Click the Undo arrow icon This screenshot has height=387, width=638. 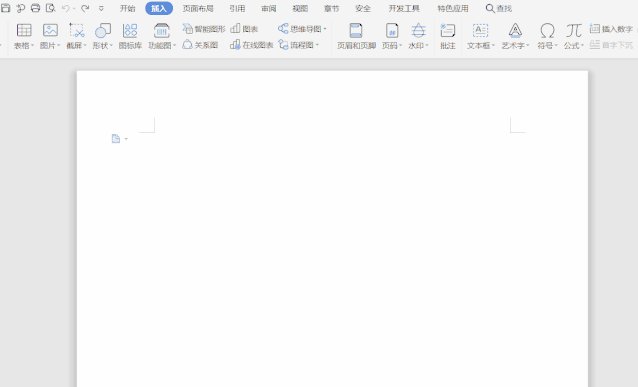66,8
